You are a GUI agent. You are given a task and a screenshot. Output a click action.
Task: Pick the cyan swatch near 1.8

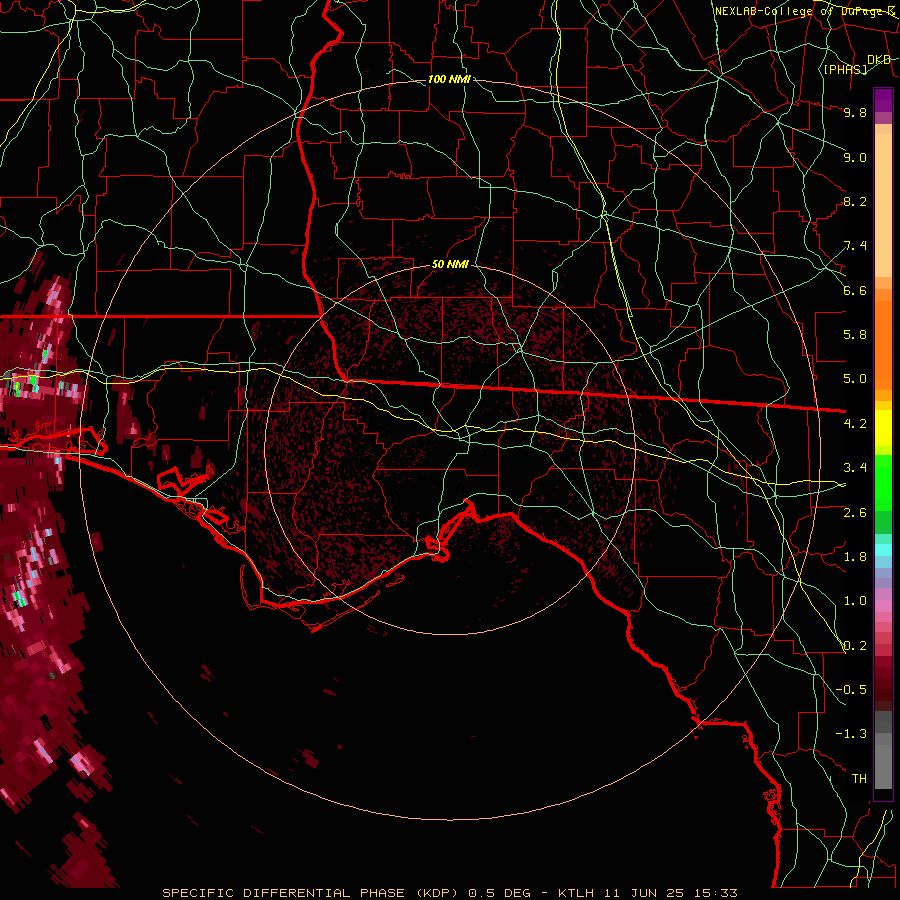(x=883, y=550)
